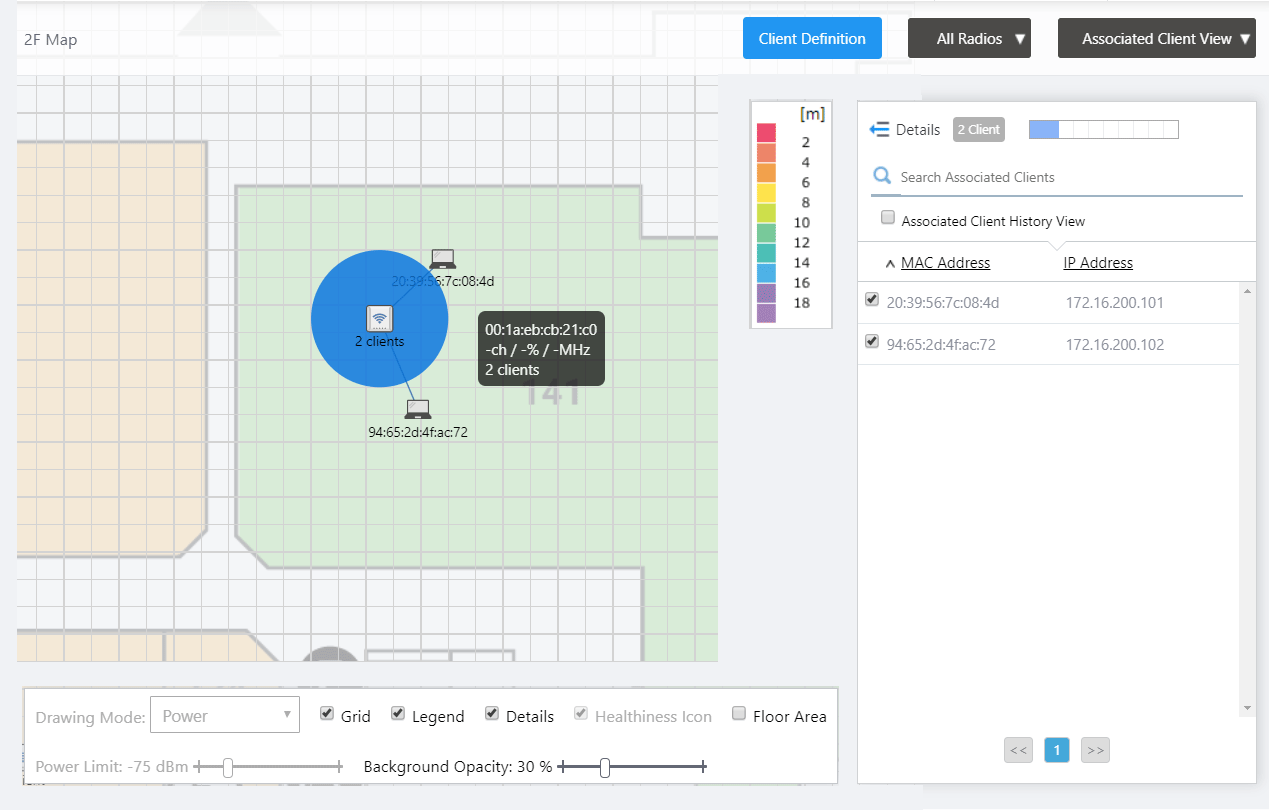Uncheck the Details checkbox
Image resolution: width=1269 pixels, height=810 pixels.
point(491,713)
